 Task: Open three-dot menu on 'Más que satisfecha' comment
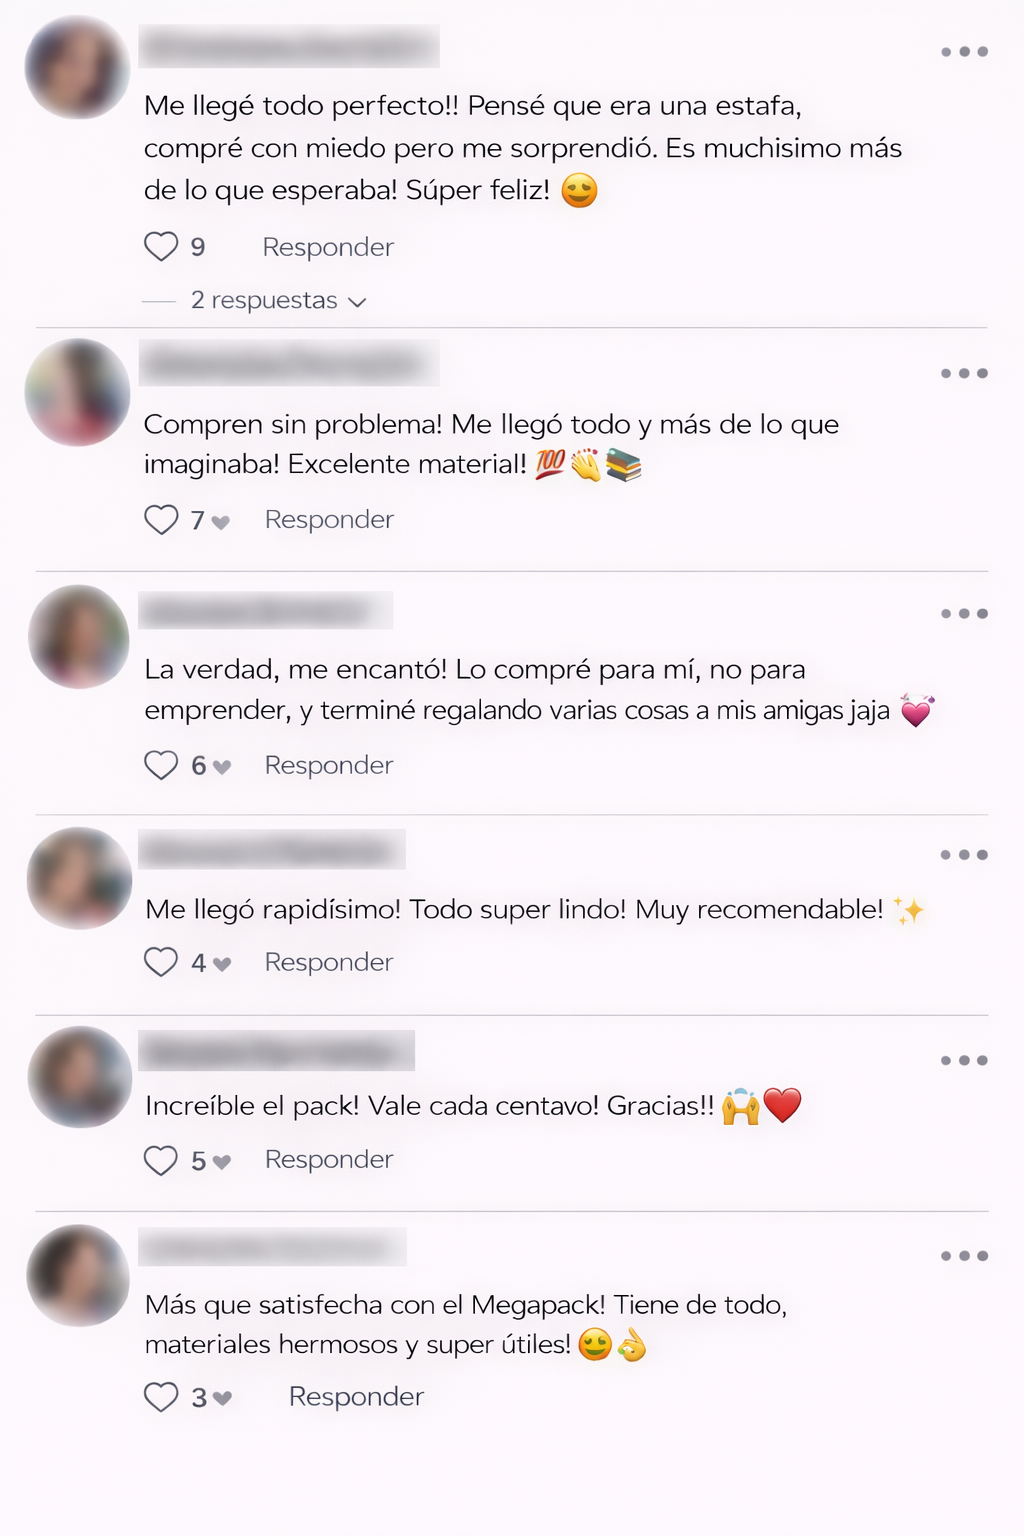click(964, 1256)
